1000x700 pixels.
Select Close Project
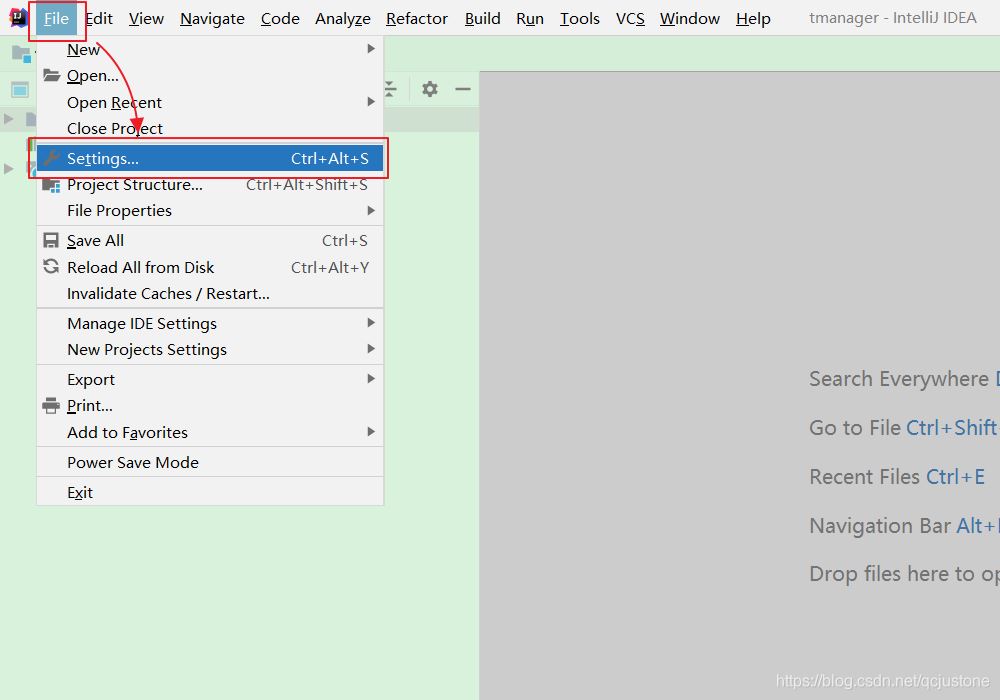point(115,128)
